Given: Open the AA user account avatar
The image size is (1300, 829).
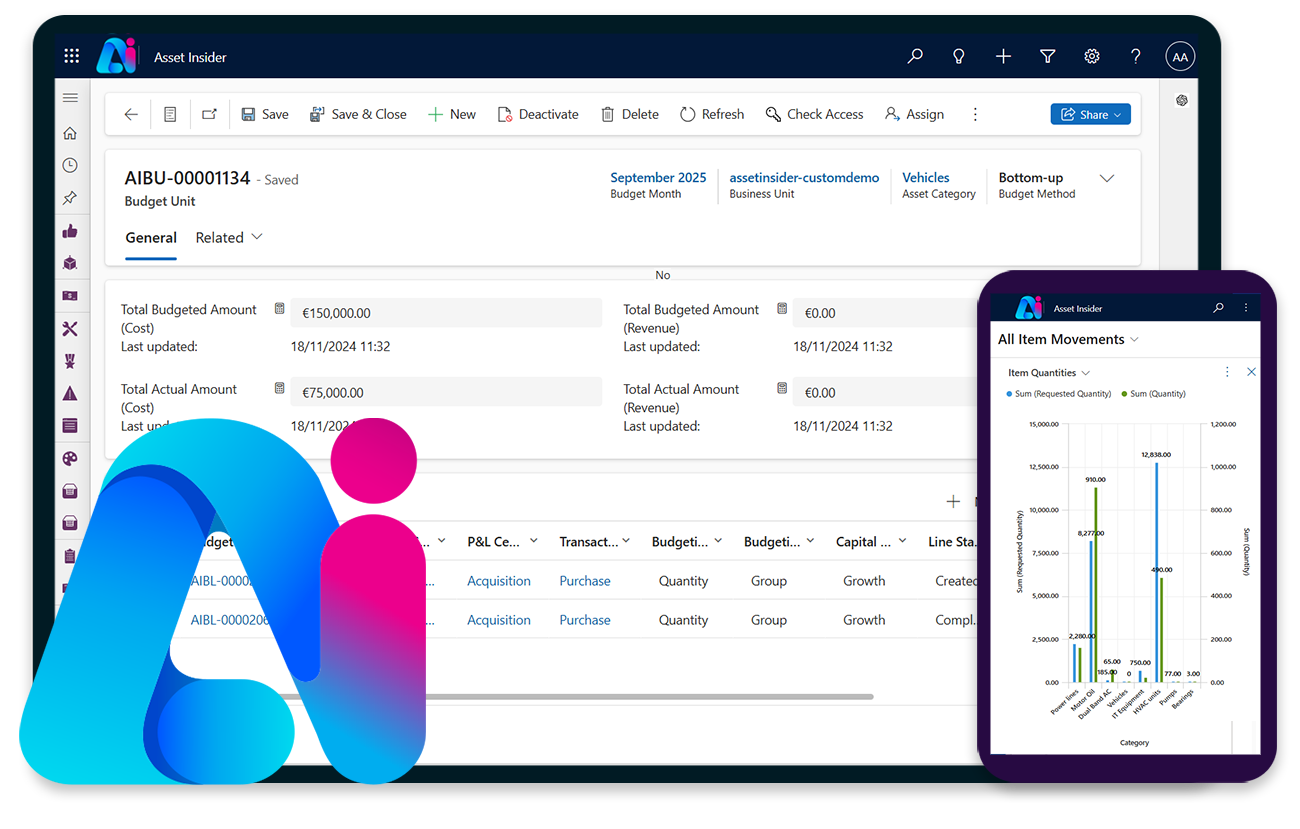Looking at the screenshot, I should (x=1180, y=57).
